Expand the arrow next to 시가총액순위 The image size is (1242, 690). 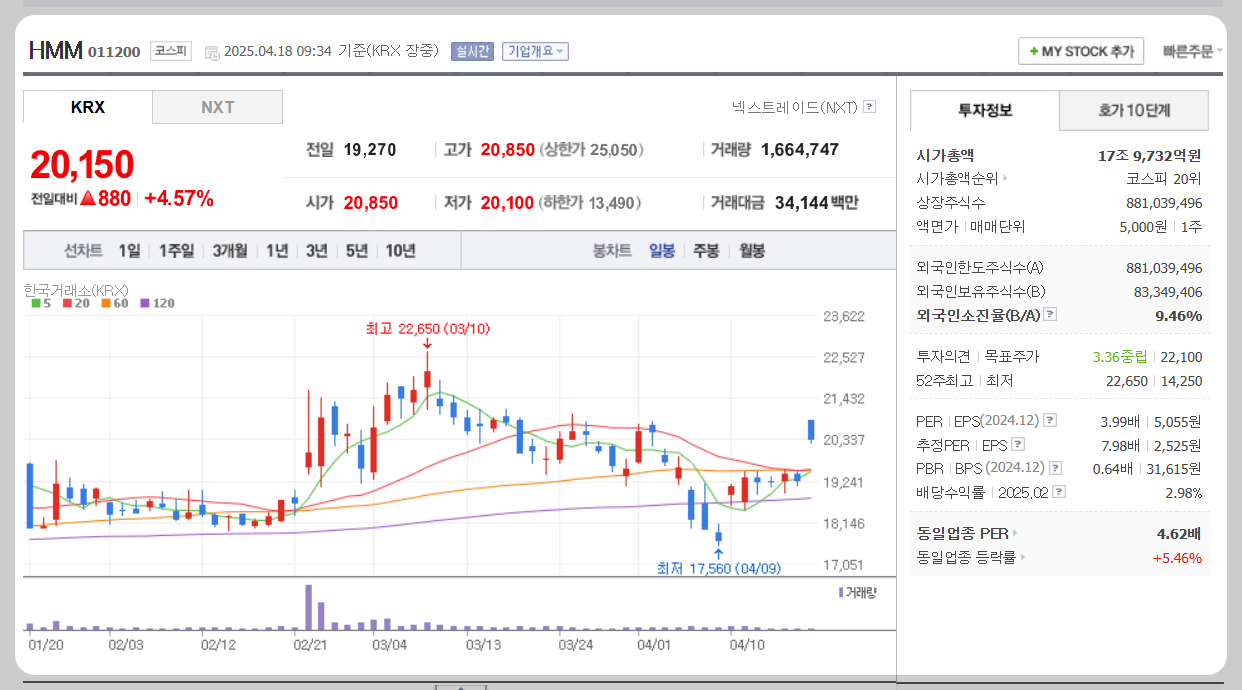1005,179
